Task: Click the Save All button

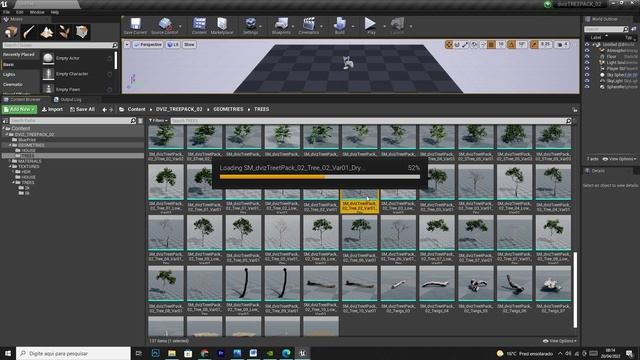Action: point(82,109)
